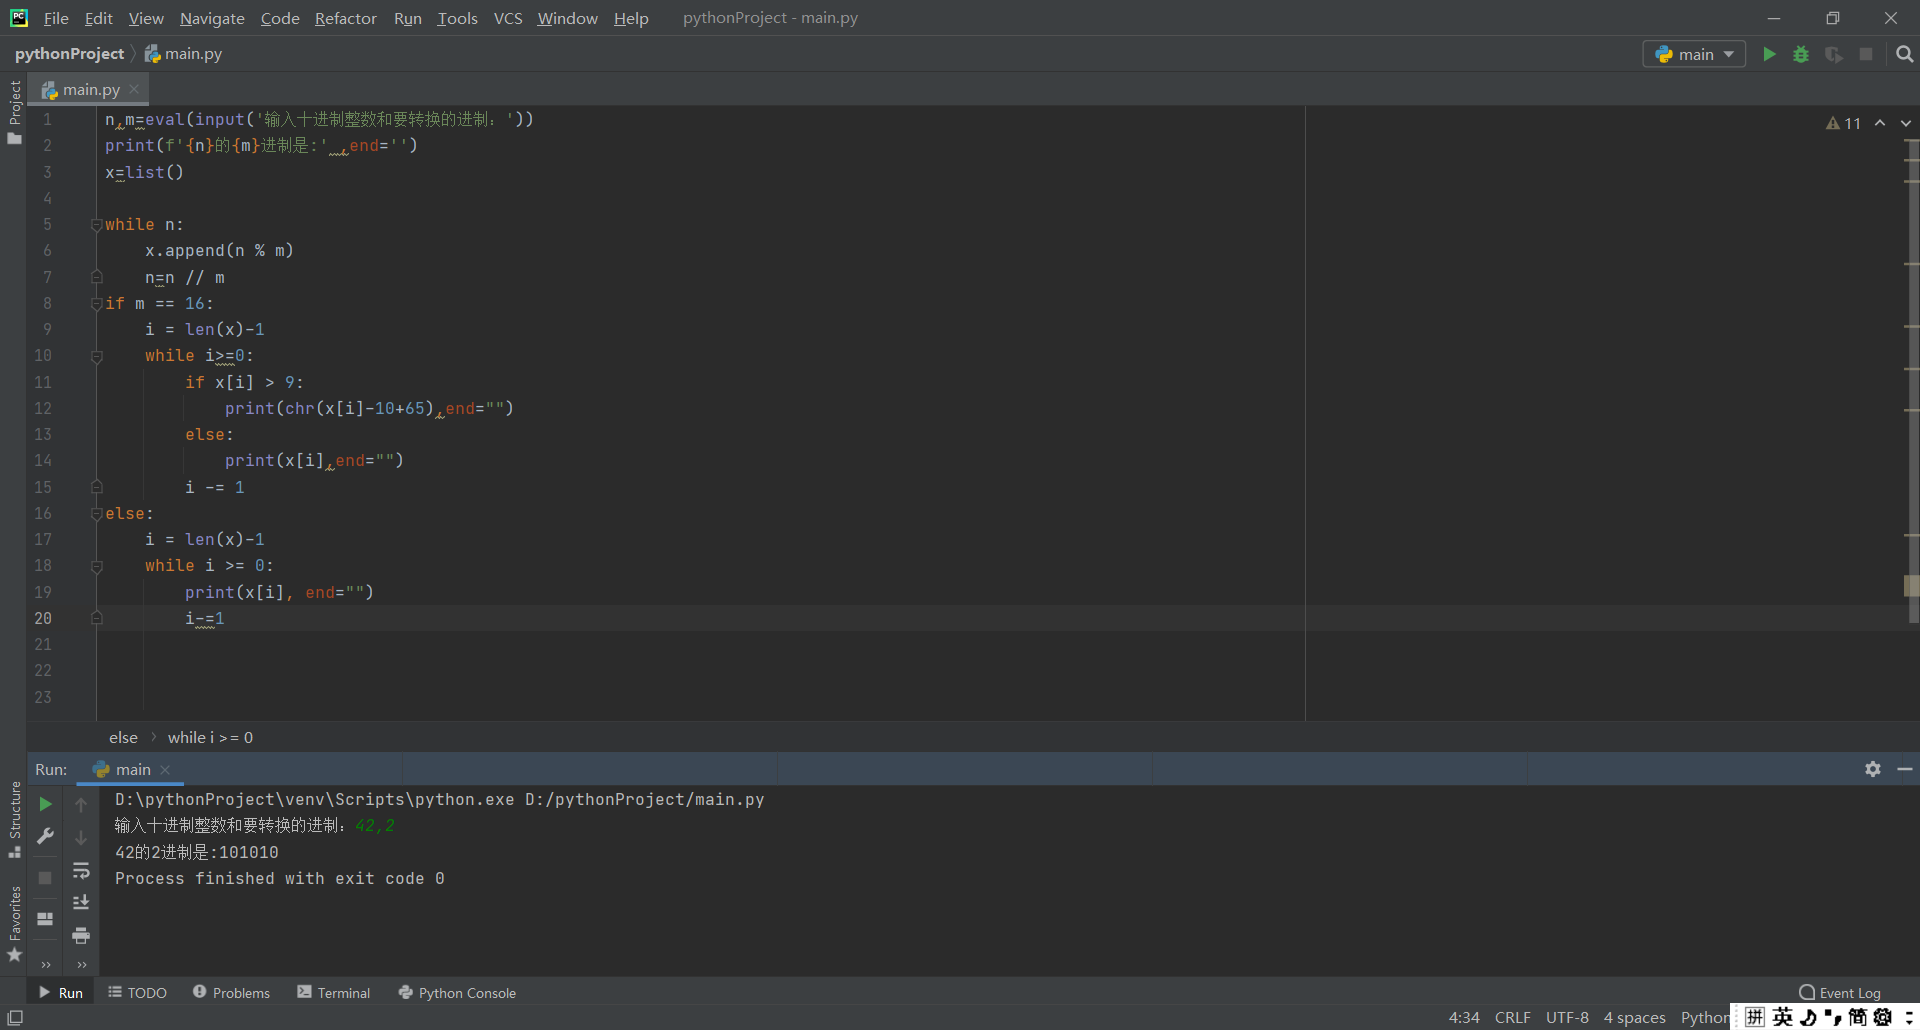Toggle the Favorites tool window
Image resolution: width=1920 pixels, height=1030 pixels.
point(14,924)
